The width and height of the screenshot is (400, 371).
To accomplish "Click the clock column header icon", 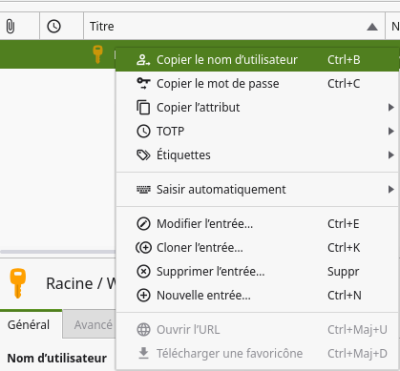I will [54, 26].
